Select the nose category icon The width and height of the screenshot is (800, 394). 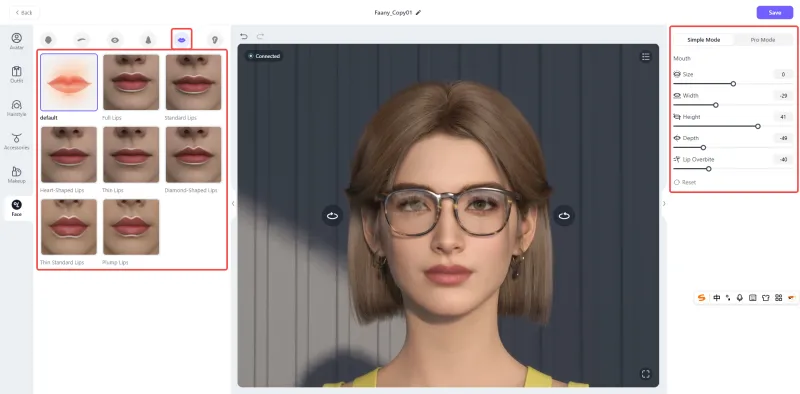point(148,39)
